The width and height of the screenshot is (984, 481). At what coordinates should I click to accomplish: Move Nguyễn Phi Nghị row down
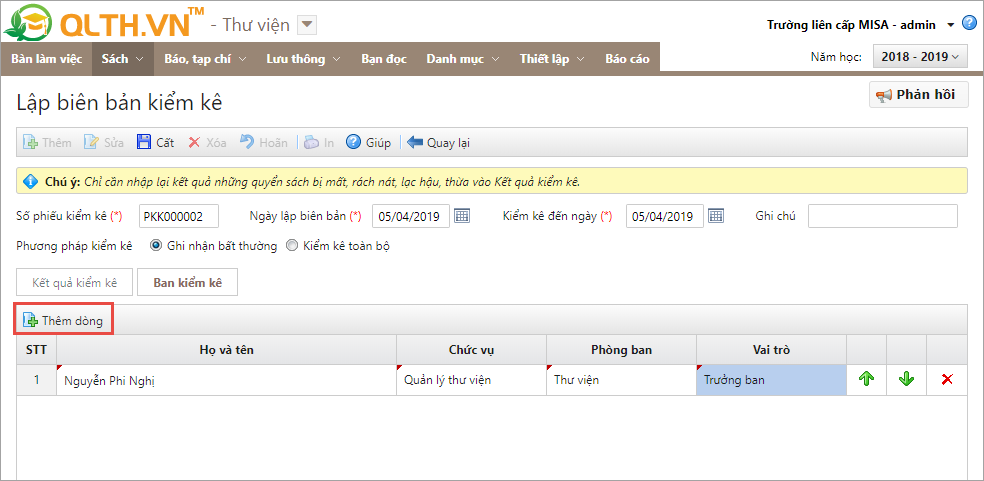[906, 379]
